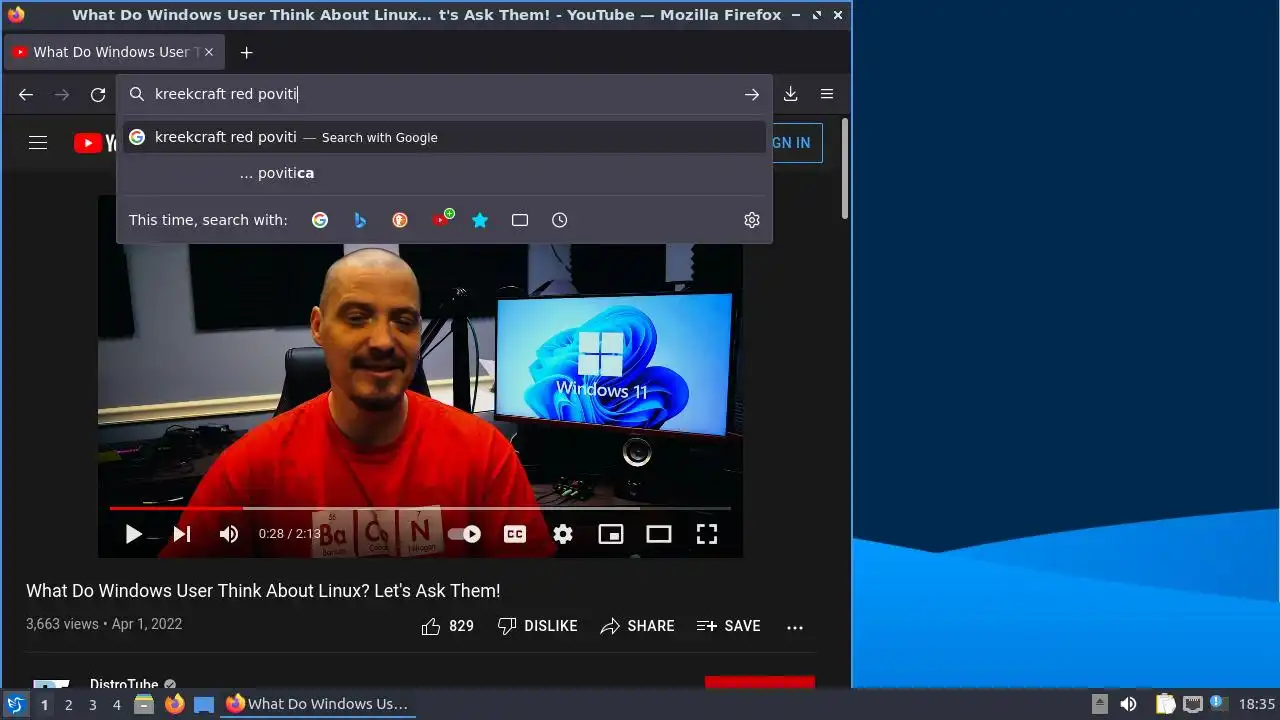The image size is (1280, 720).
Task: Pick the '... povitica' suggestion
Action: [x=444, y=173]
